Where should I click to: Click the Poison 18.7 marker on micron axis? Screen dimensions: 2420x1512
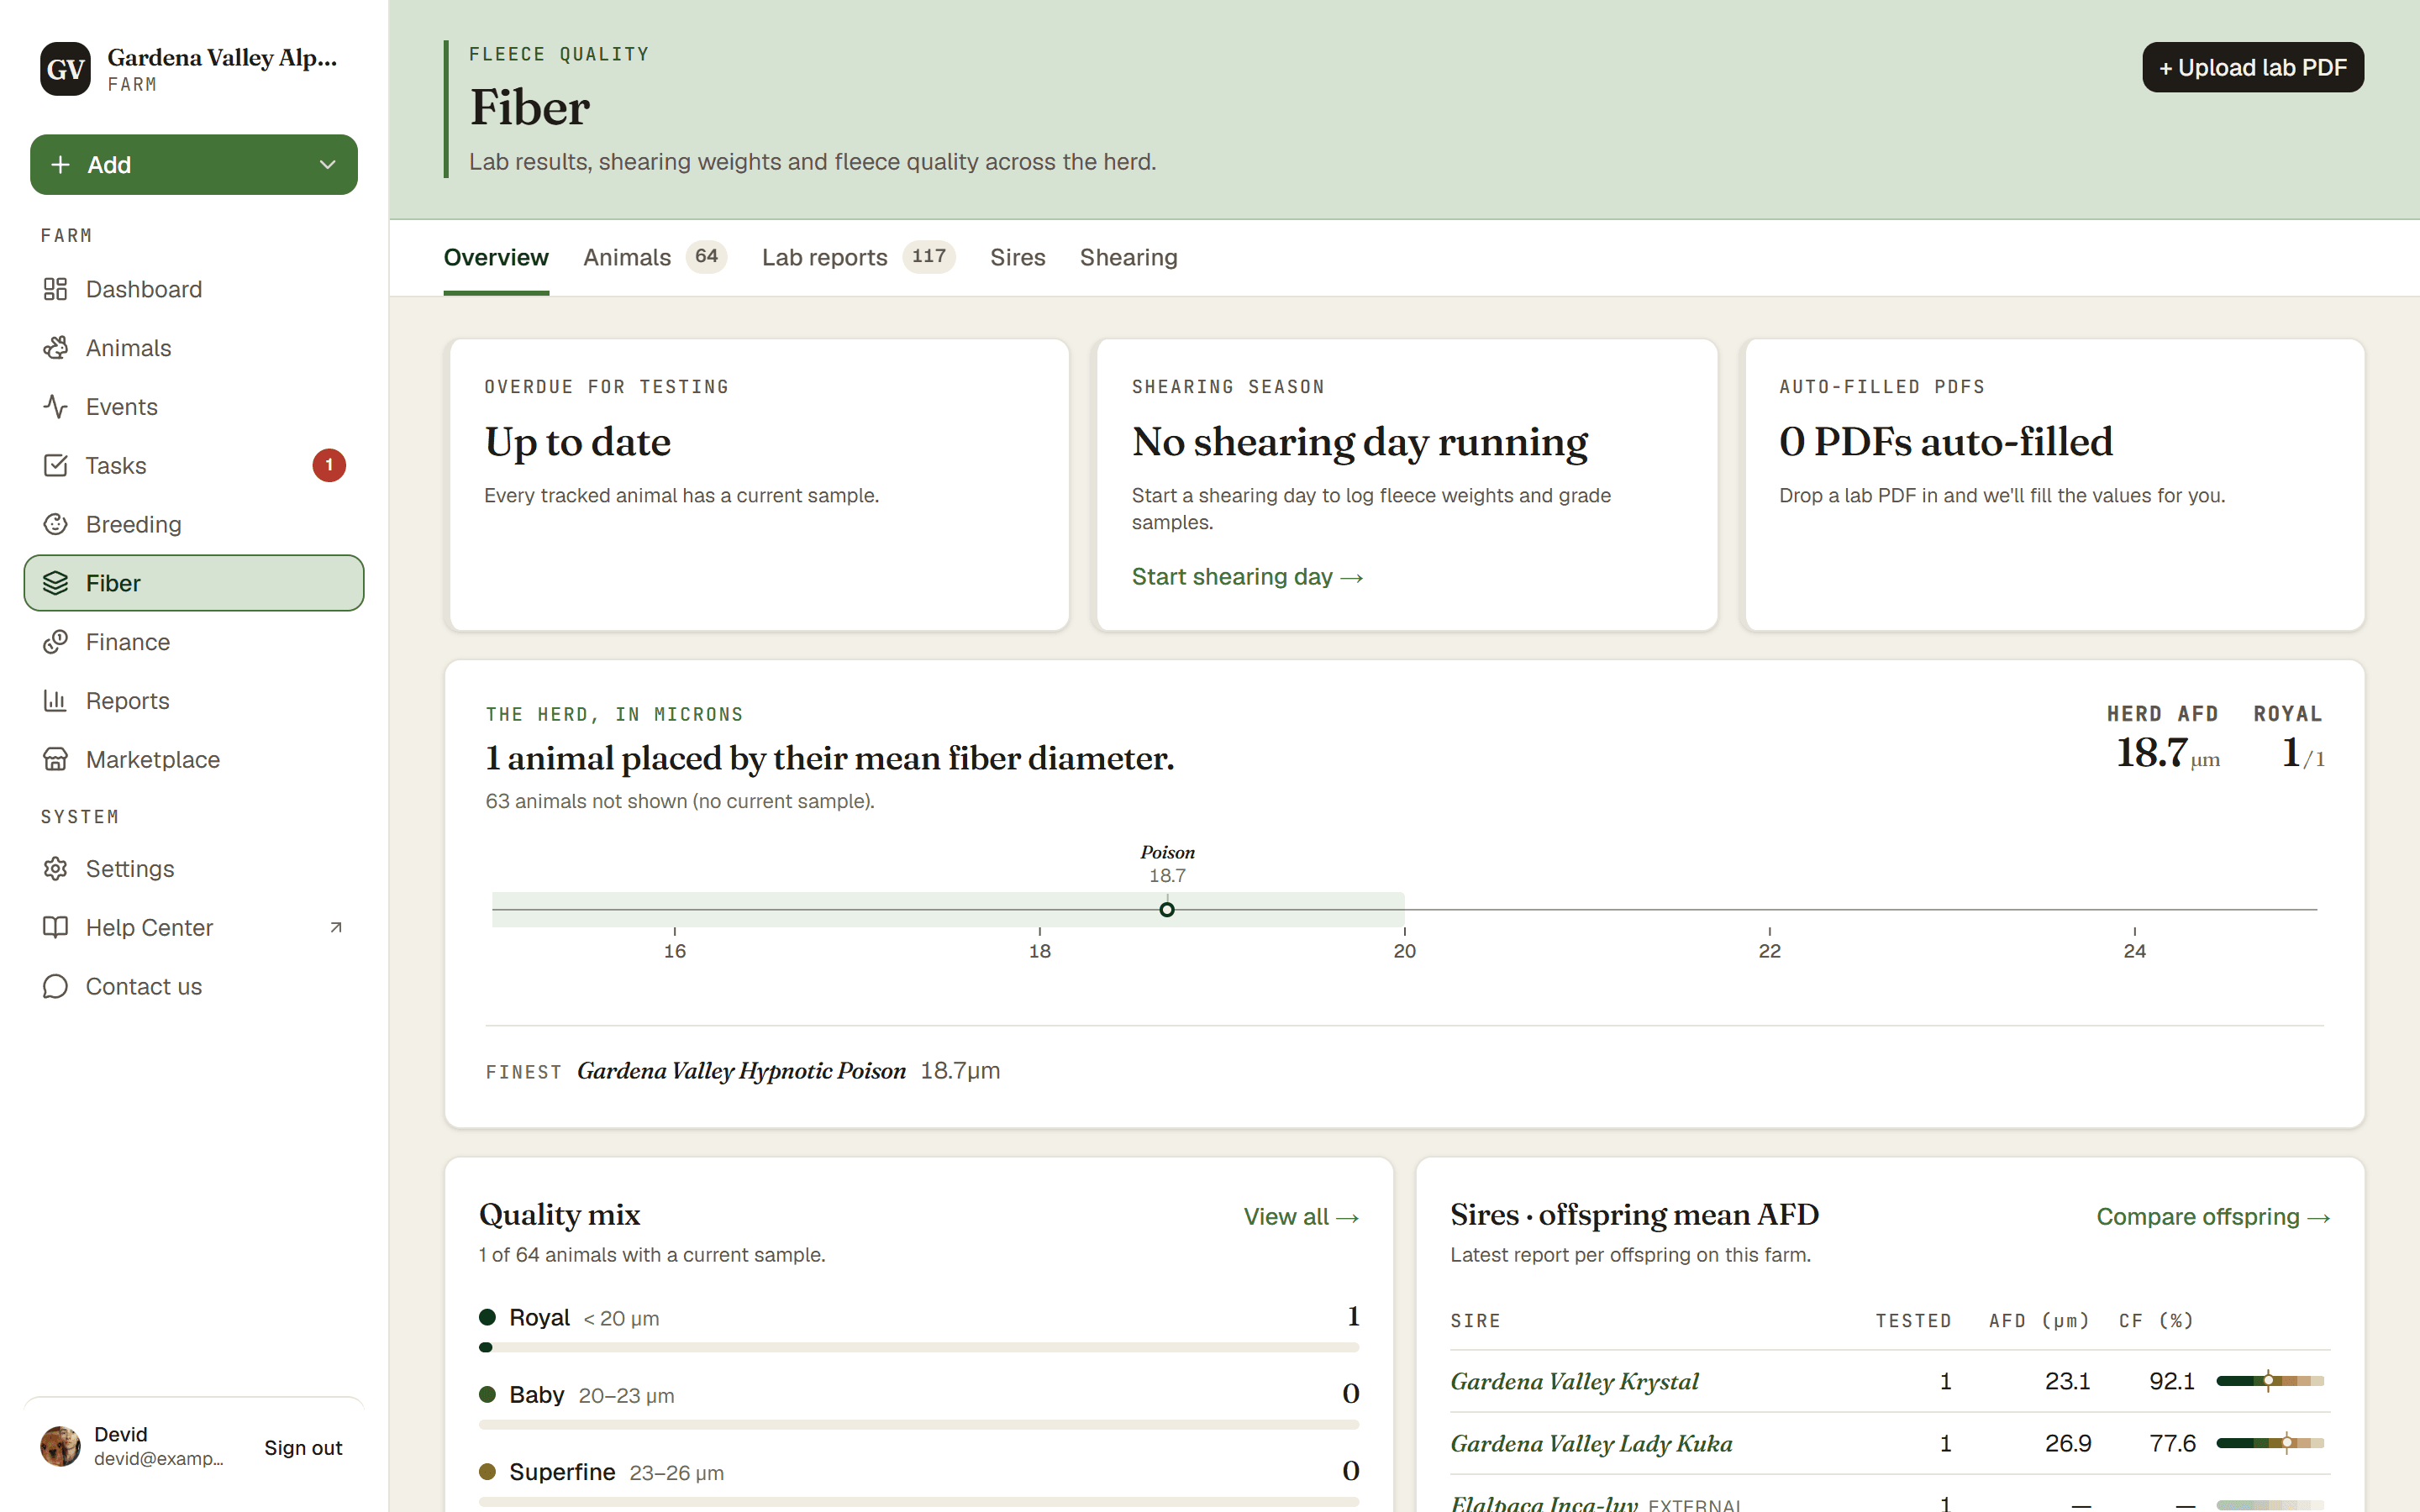(x=1167, y=909)
